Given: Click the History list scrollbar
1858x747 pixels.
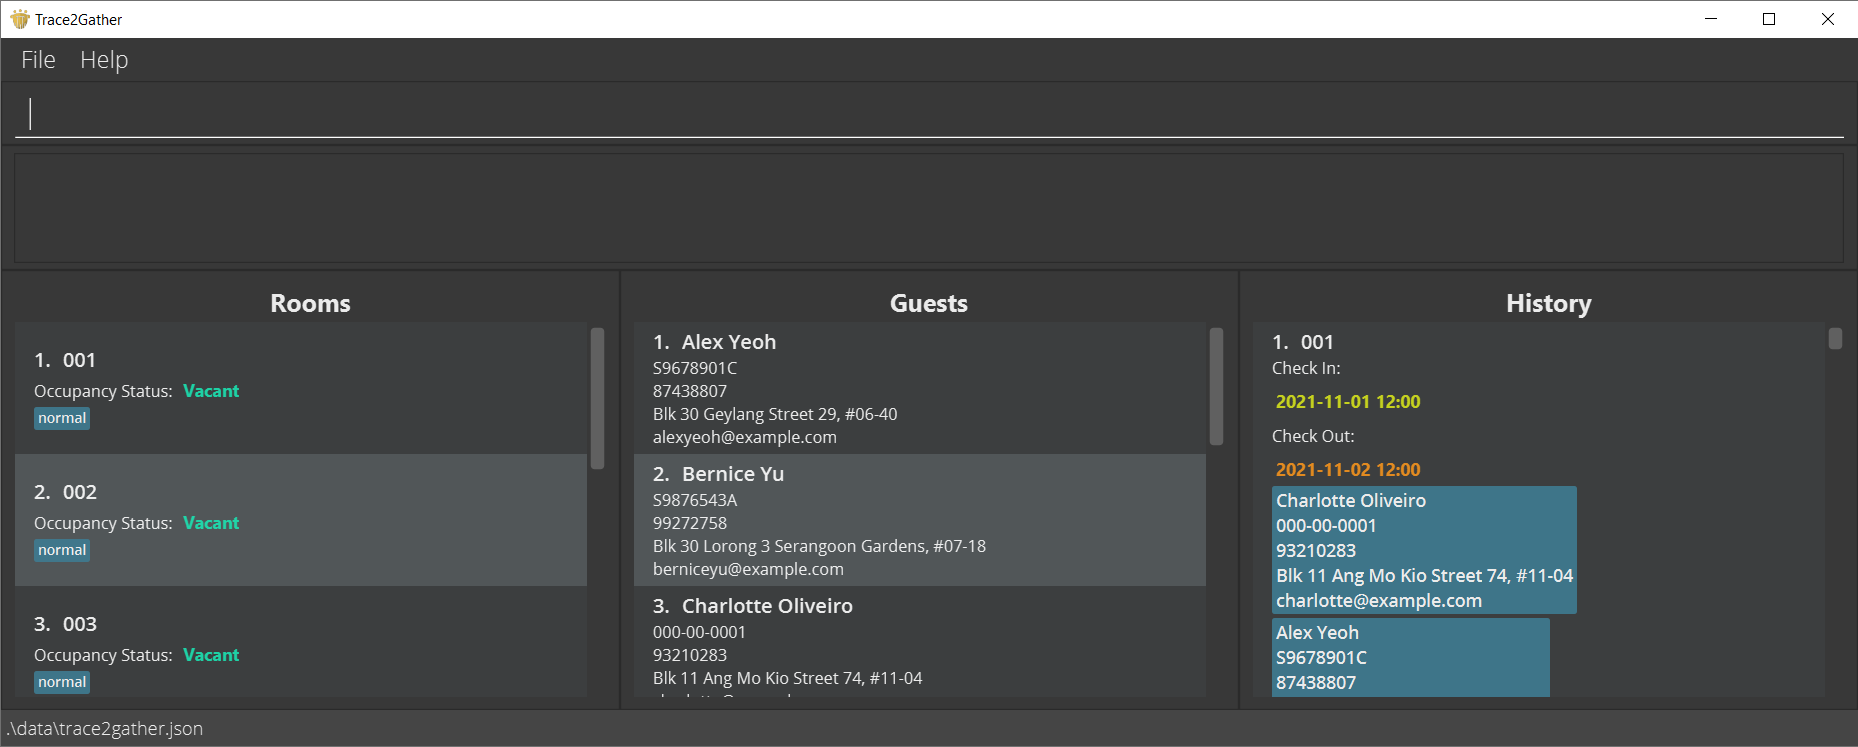Looking at the screenshot, I should pos(1835,338).
